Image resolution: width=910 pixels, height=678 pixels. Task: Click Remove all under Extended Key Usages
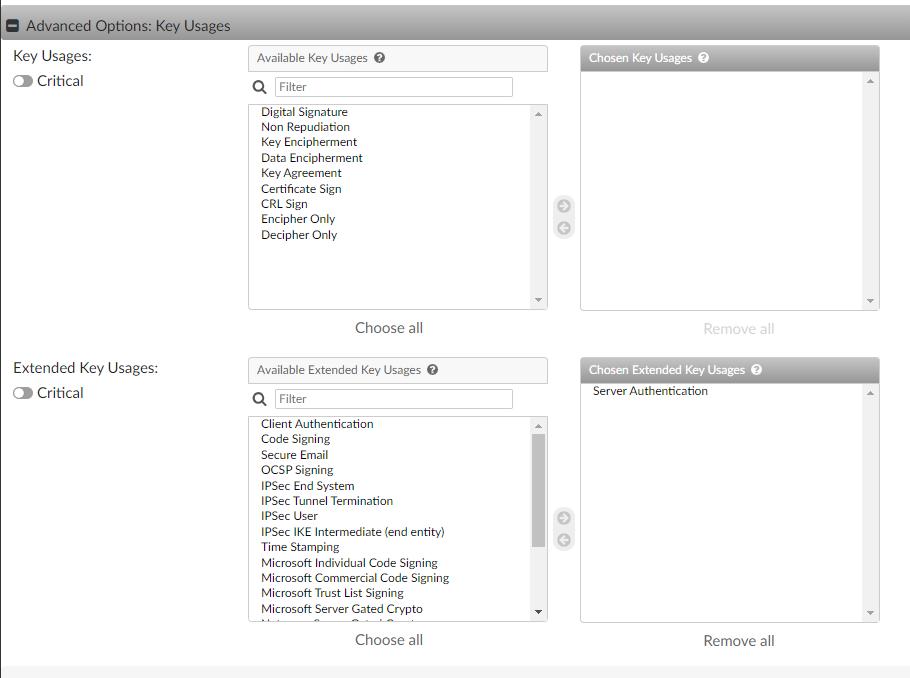(738, 640)
